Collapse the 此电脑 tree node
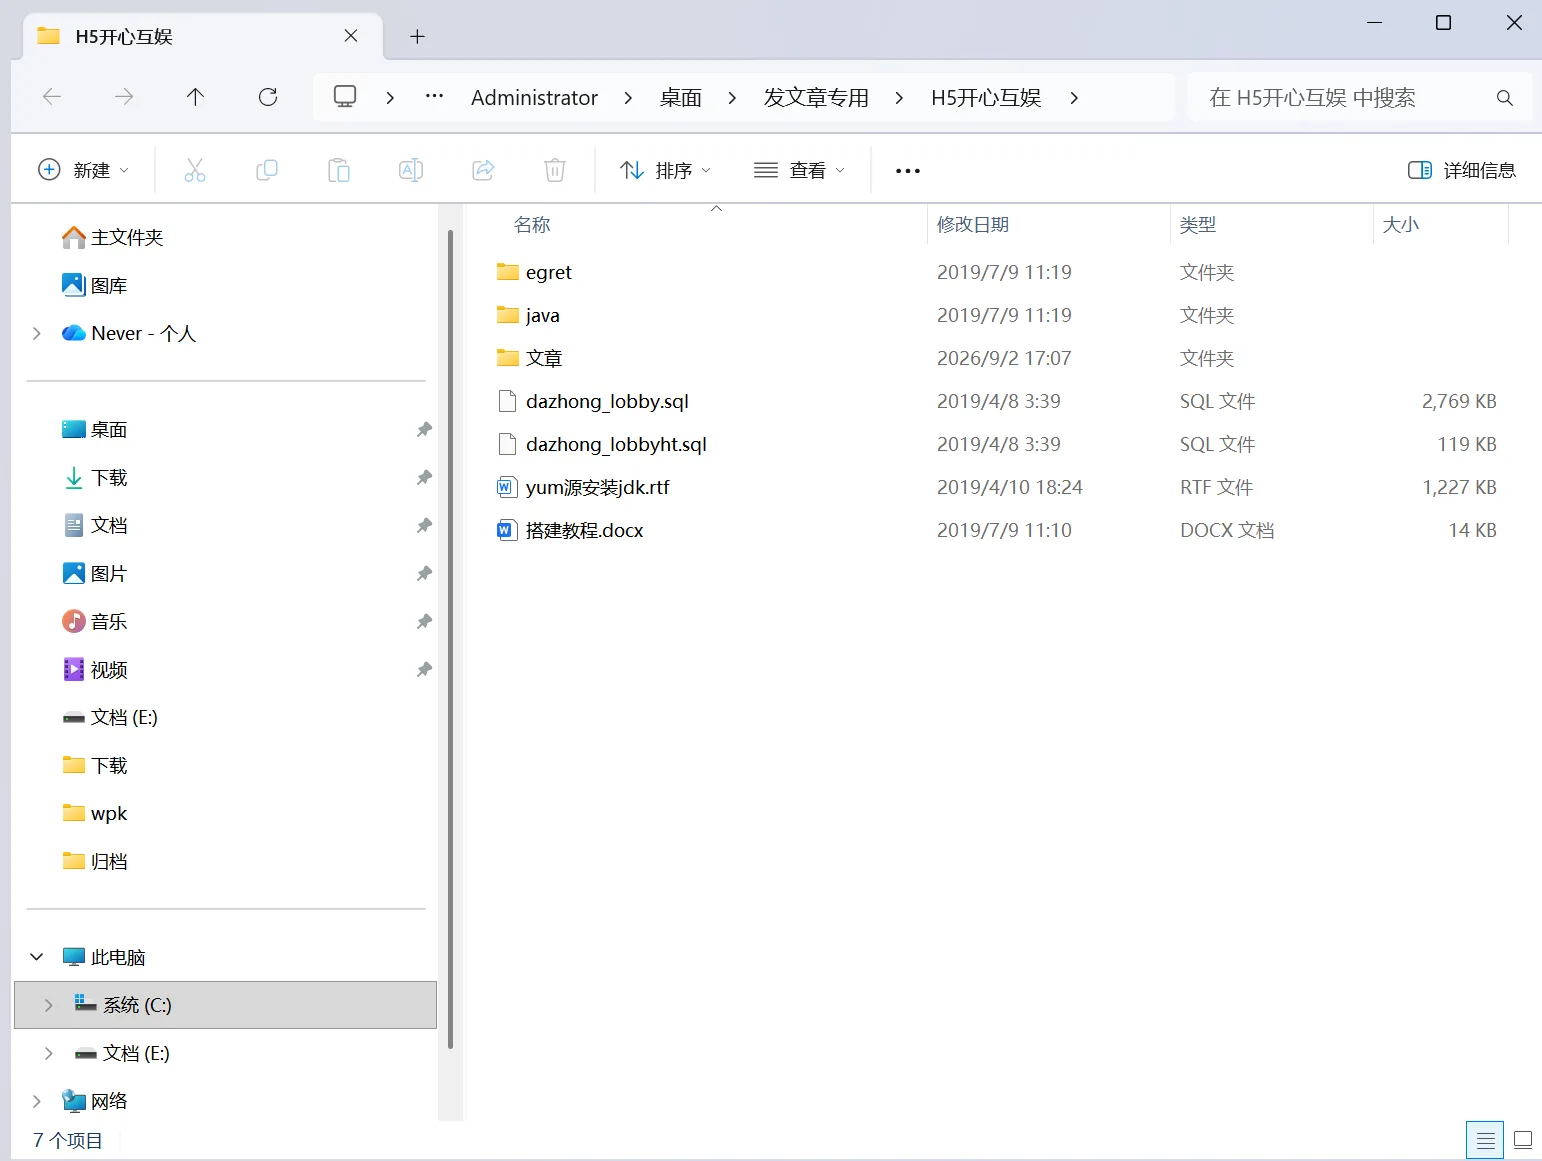 [x=37, y=957]
